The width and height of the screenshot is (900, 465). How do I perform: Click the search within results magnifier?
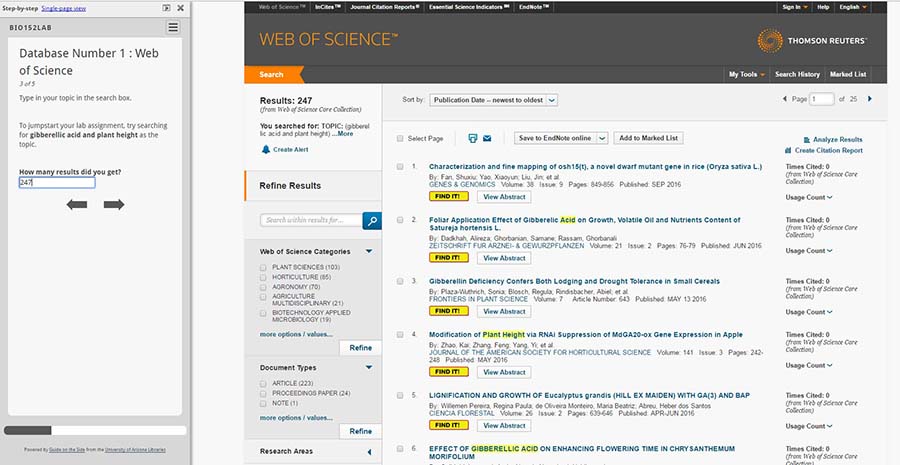point(372,220)
